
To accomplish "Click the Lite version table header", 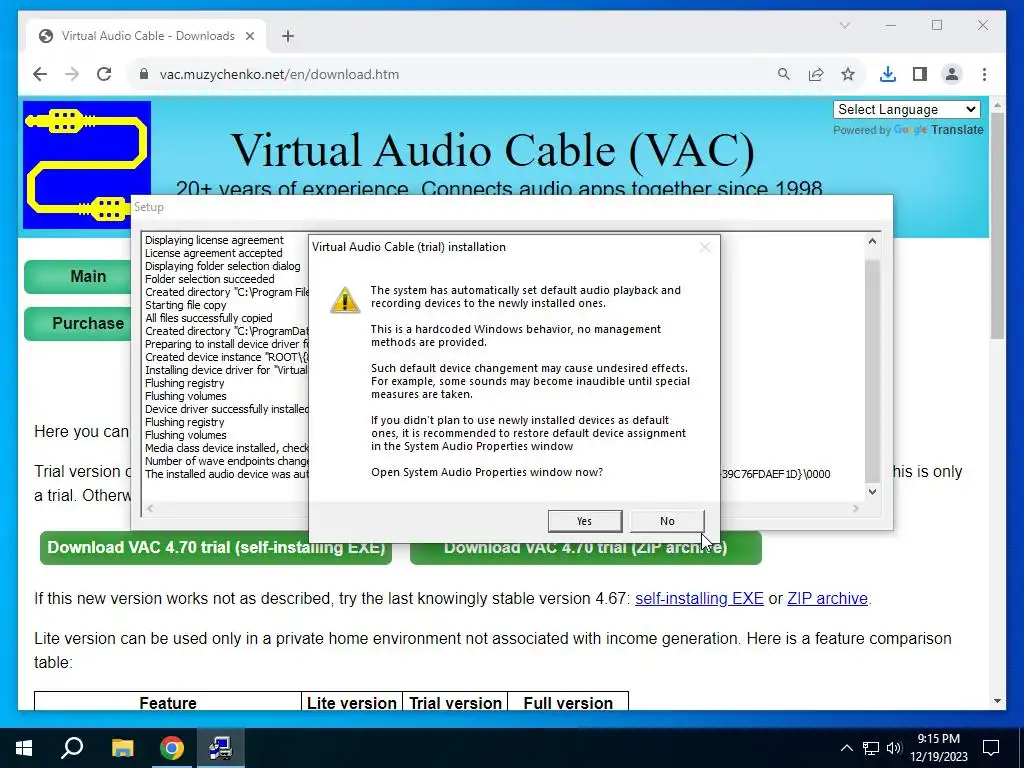I will click(352, 703).
